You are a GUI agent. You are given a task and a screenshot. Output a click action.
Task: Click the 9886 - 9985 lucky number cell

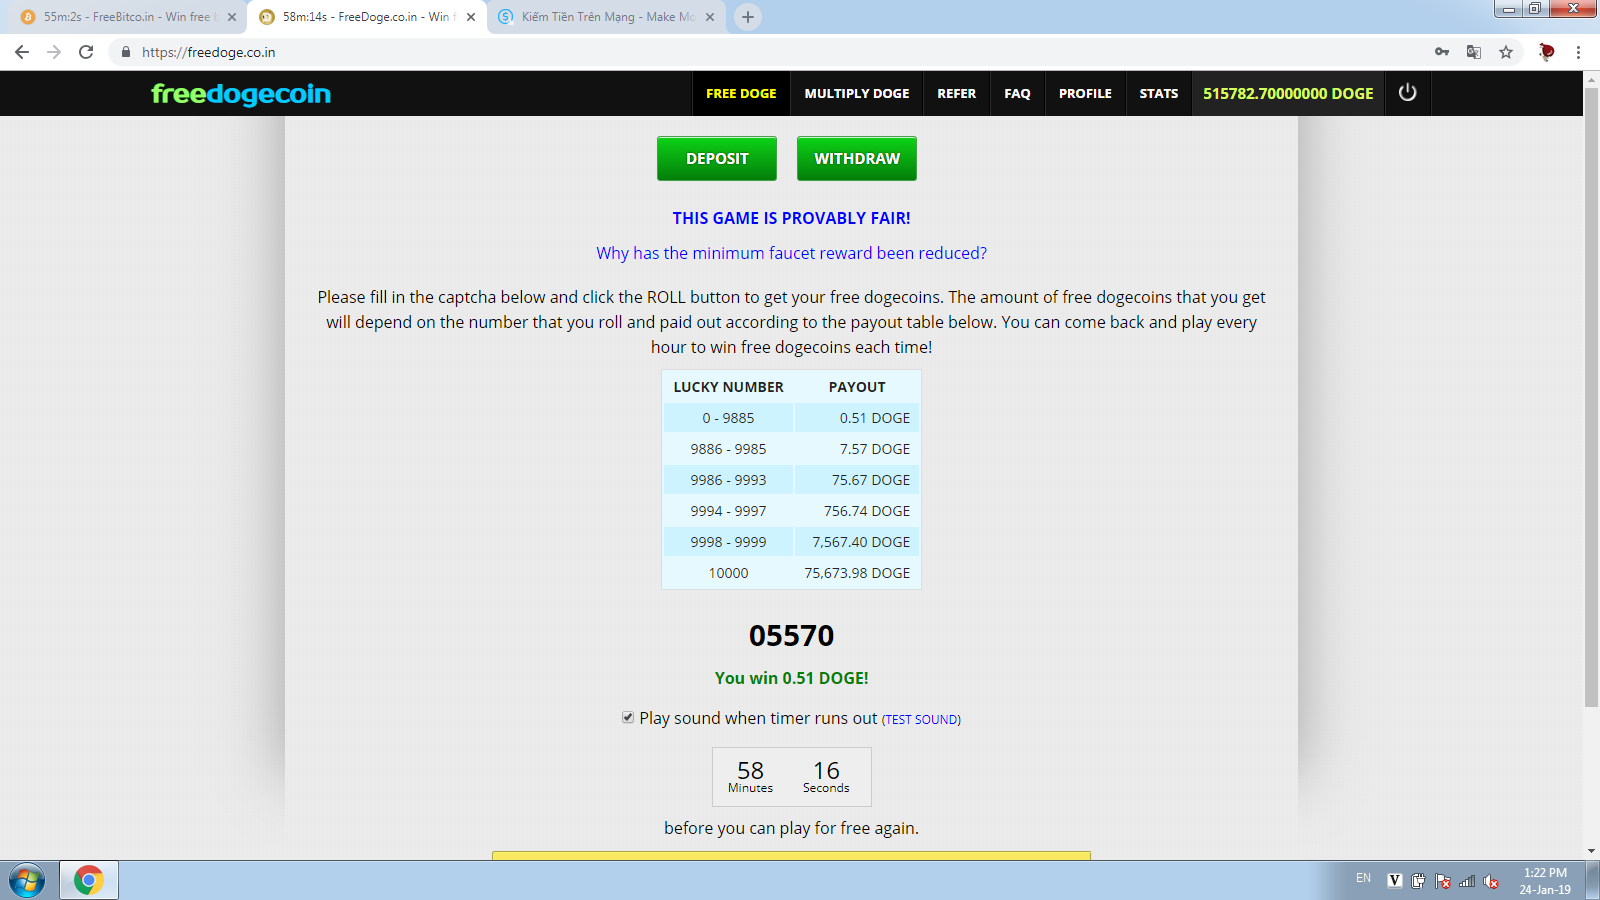coord(728,449)
